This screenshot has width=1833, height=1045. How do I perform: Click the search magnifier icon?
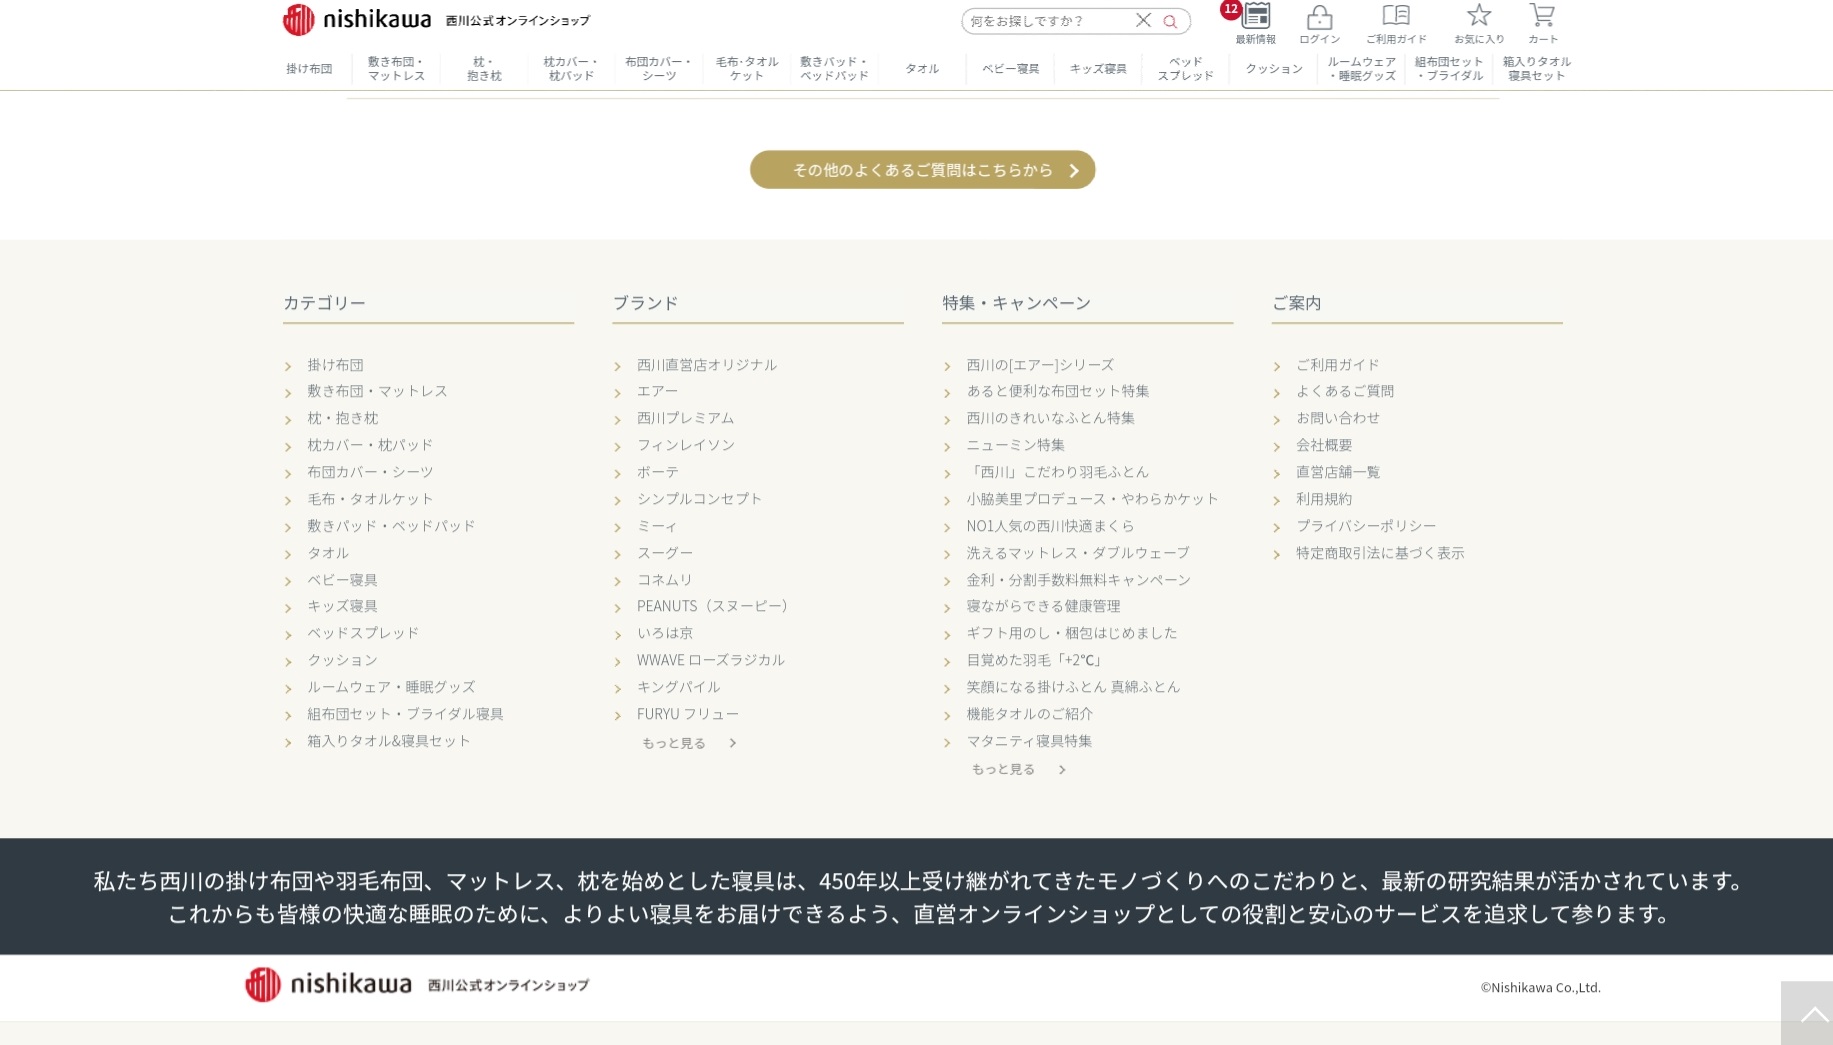(x=1170, y=21)
